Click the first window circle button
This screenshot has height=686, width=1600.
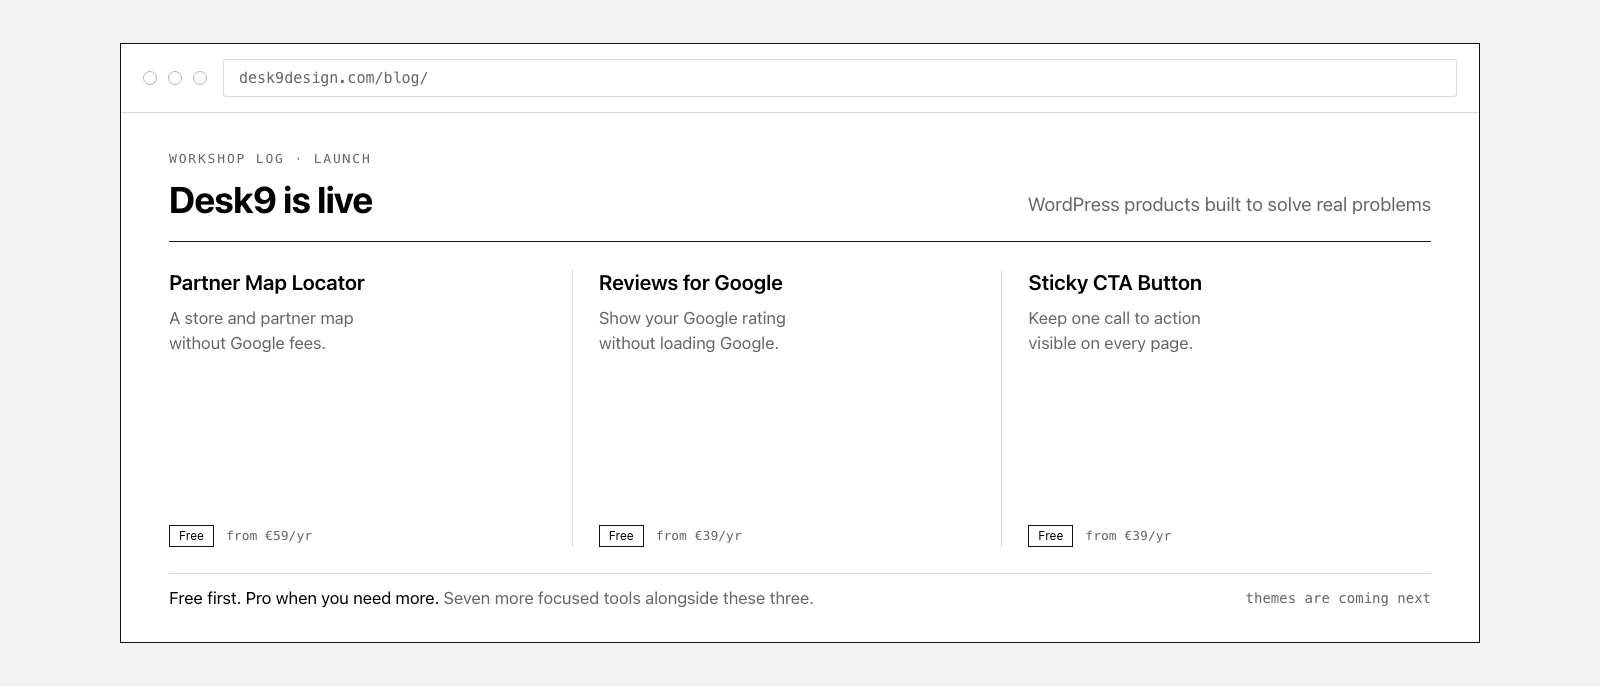(150, 78)
